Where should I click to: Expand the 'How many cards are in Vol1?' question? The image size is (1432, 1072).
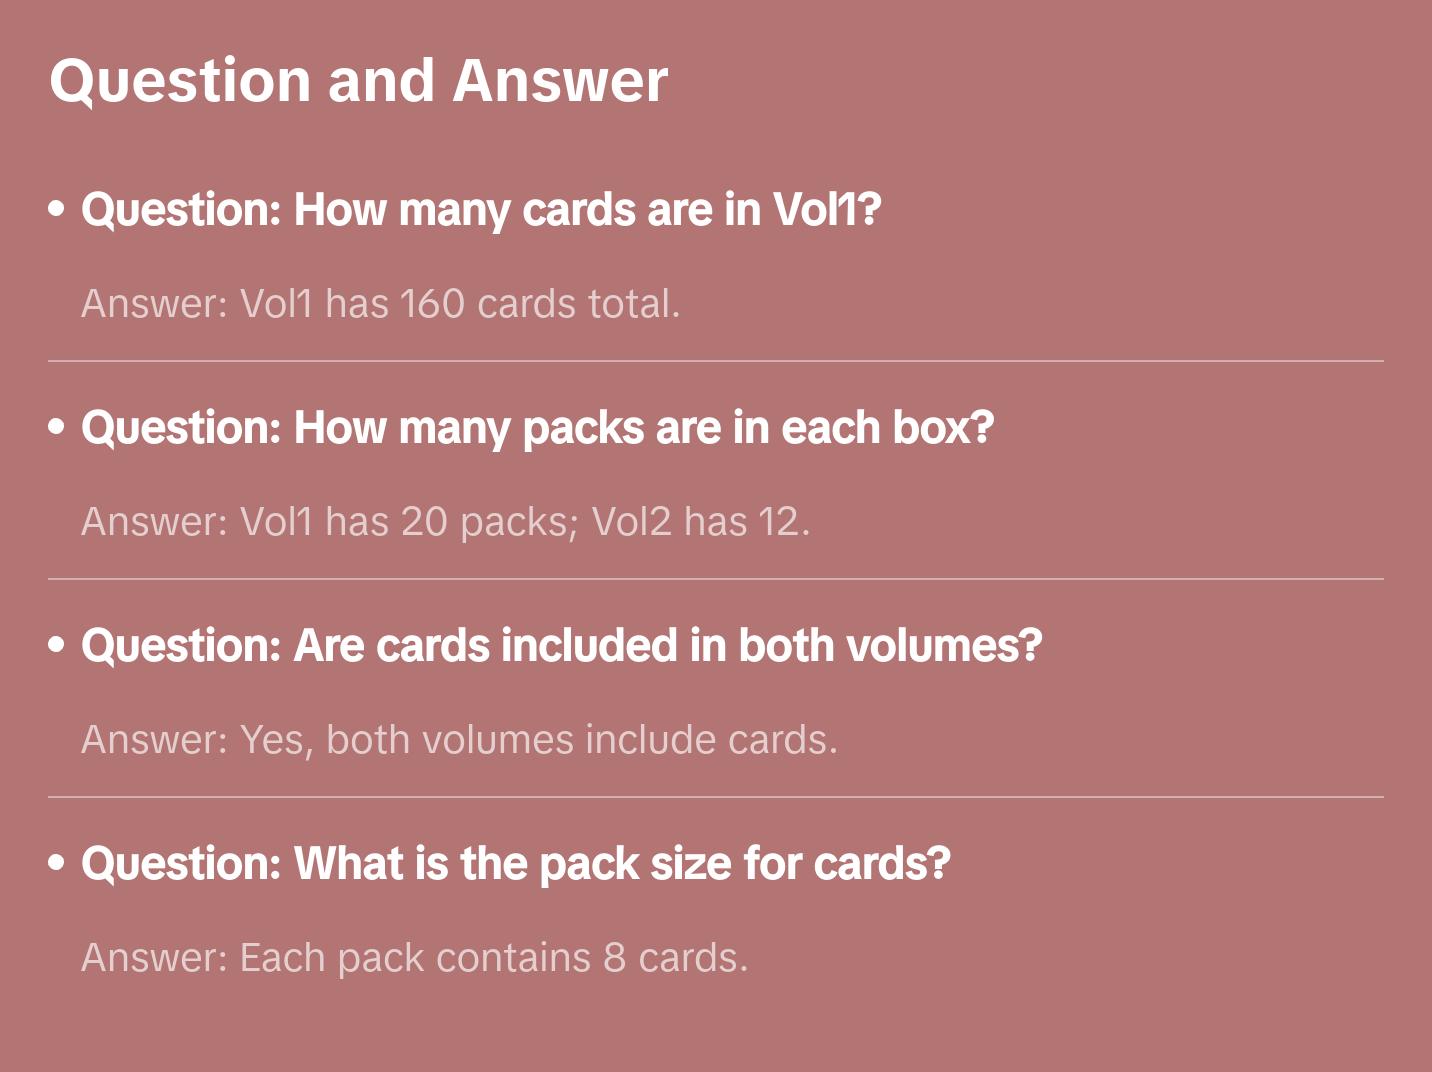click(x=481, y=210)
